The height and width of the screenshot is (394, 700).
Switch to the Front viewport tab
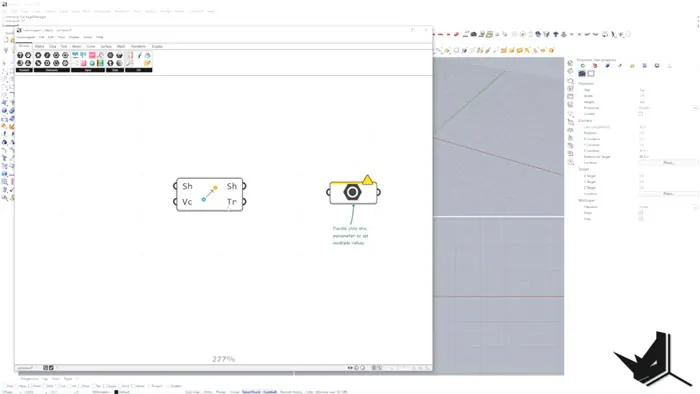56,379
